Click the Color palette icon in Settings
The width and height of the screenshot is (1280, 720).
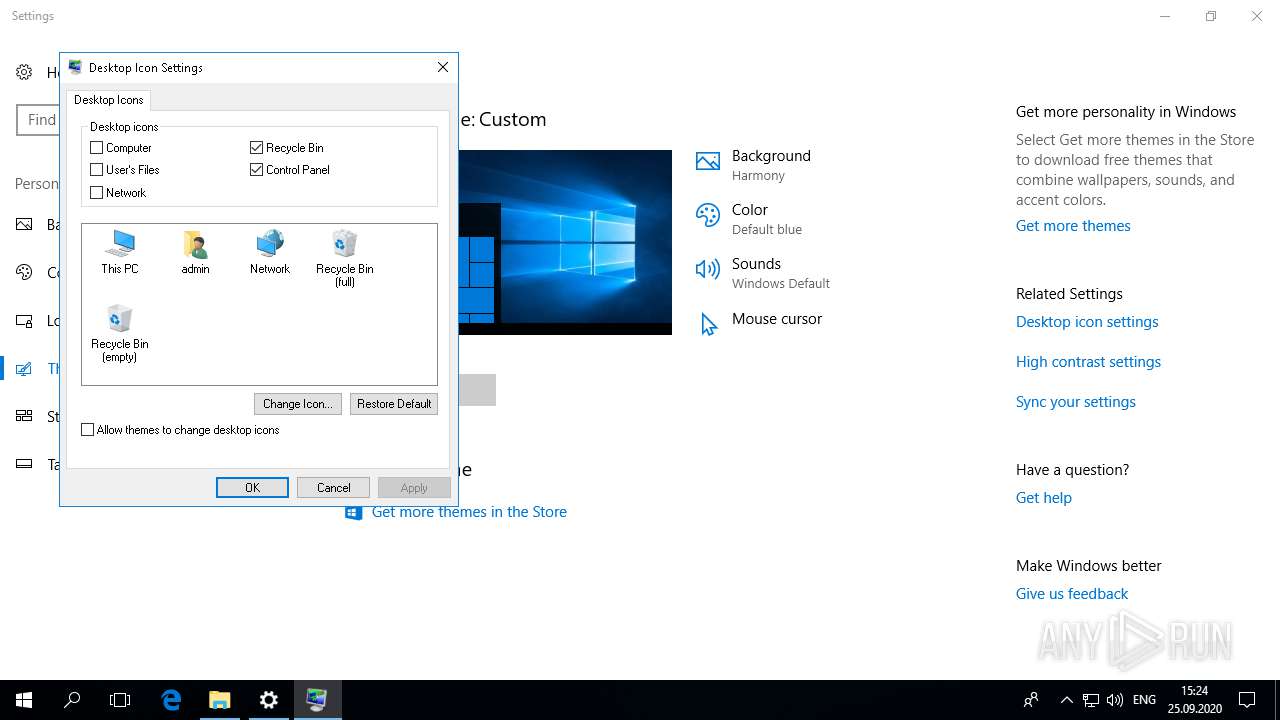[708, 215]
